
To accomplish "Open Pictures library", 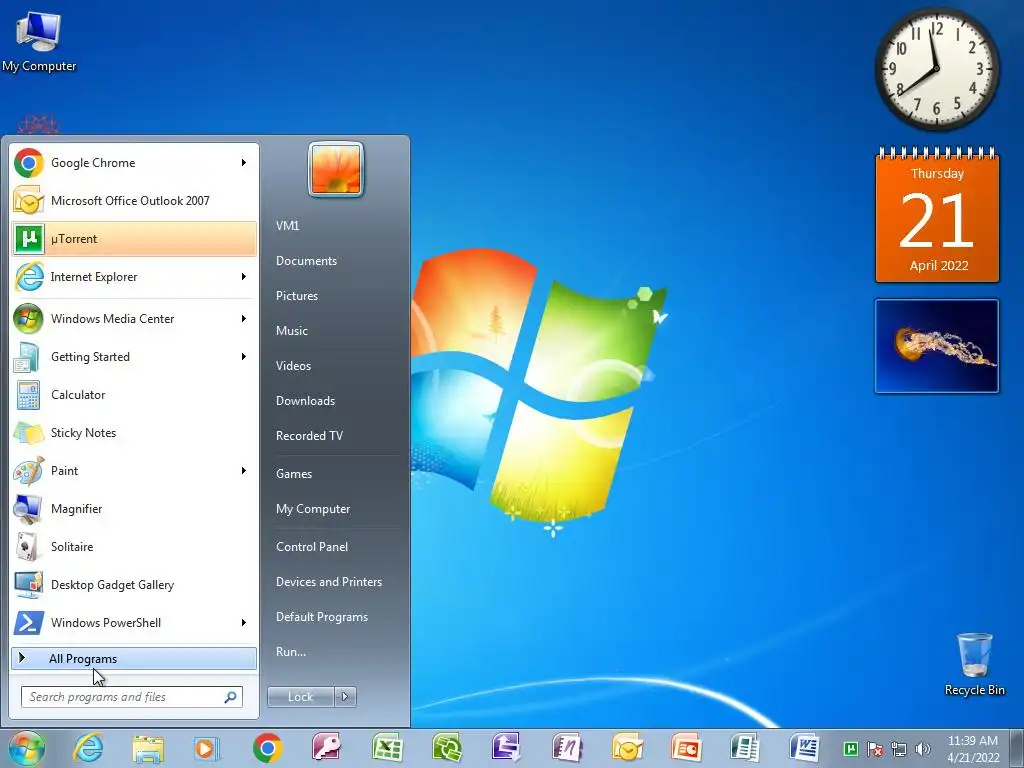I will tap(296, 296).
